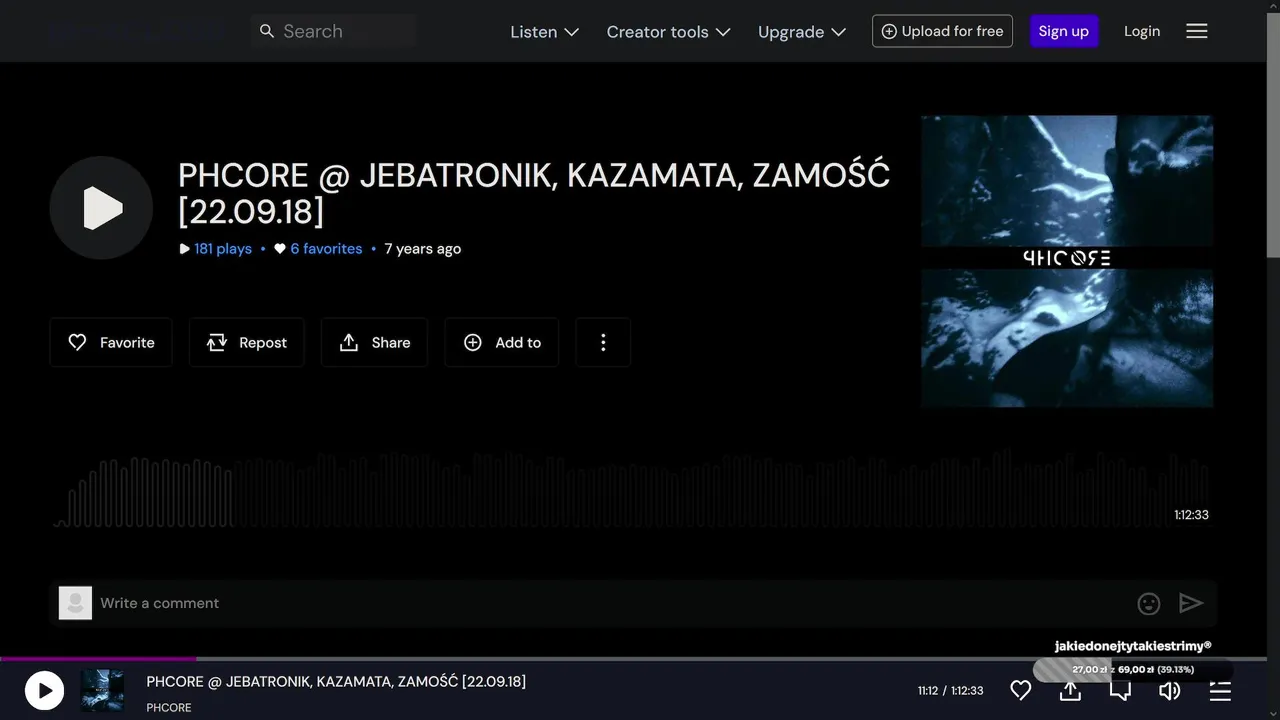Click the Login link
1280x720 pixels.
1142,31
